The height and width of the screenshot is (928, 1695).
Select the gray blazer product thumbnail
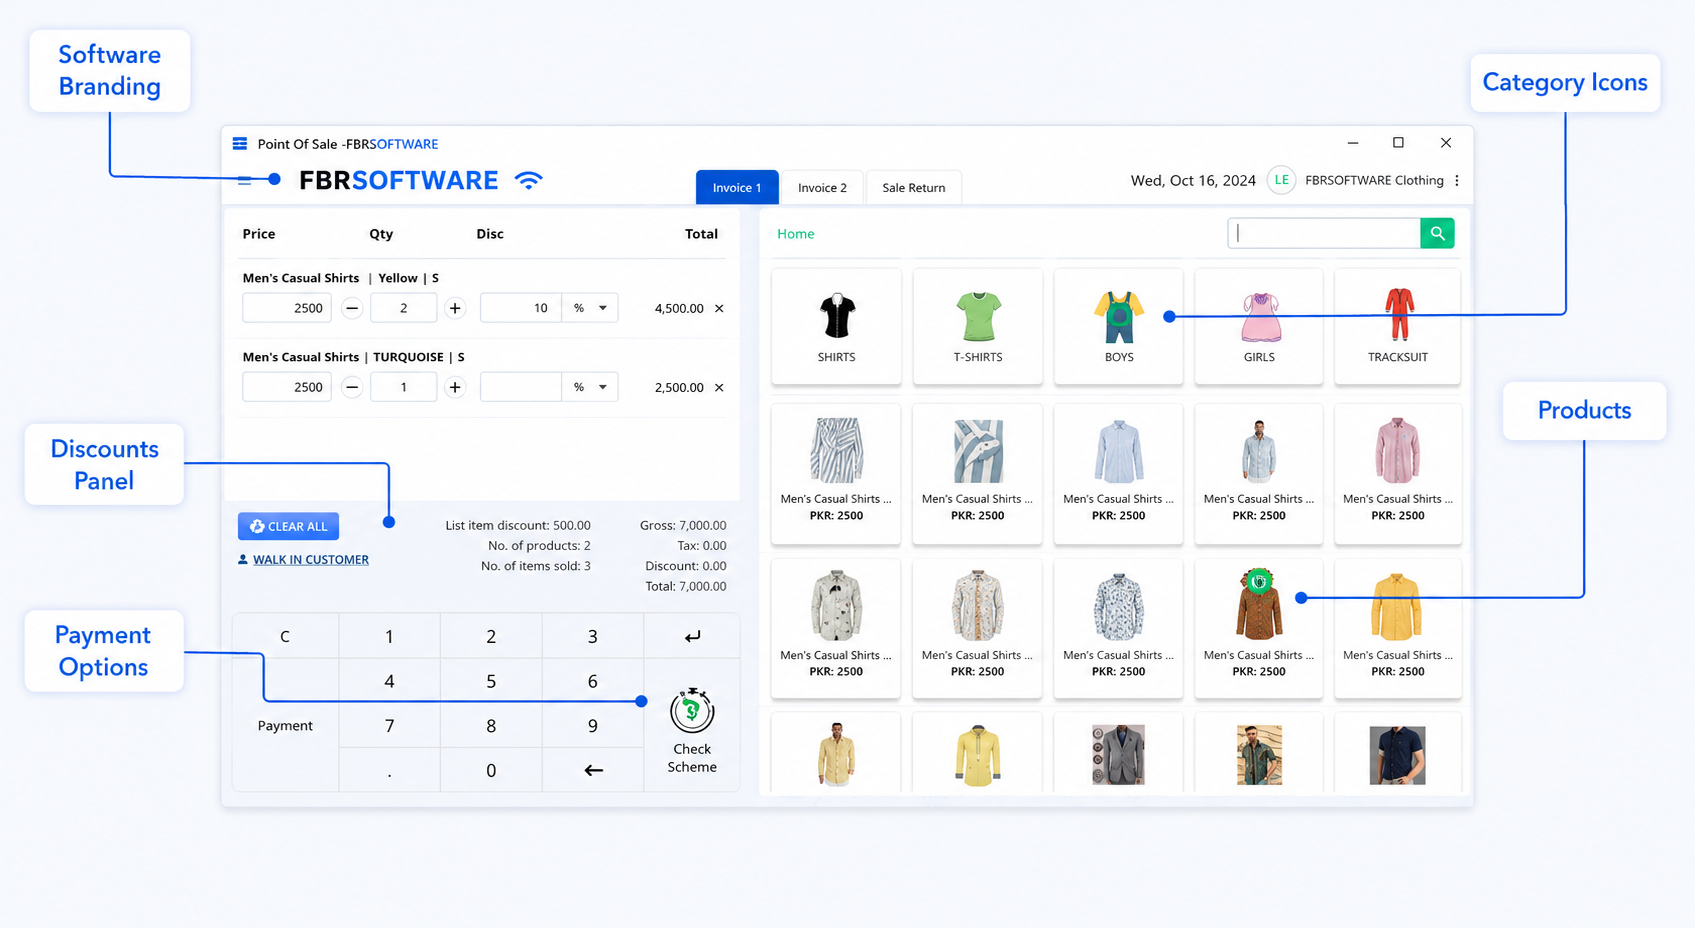coord(1118,754)
